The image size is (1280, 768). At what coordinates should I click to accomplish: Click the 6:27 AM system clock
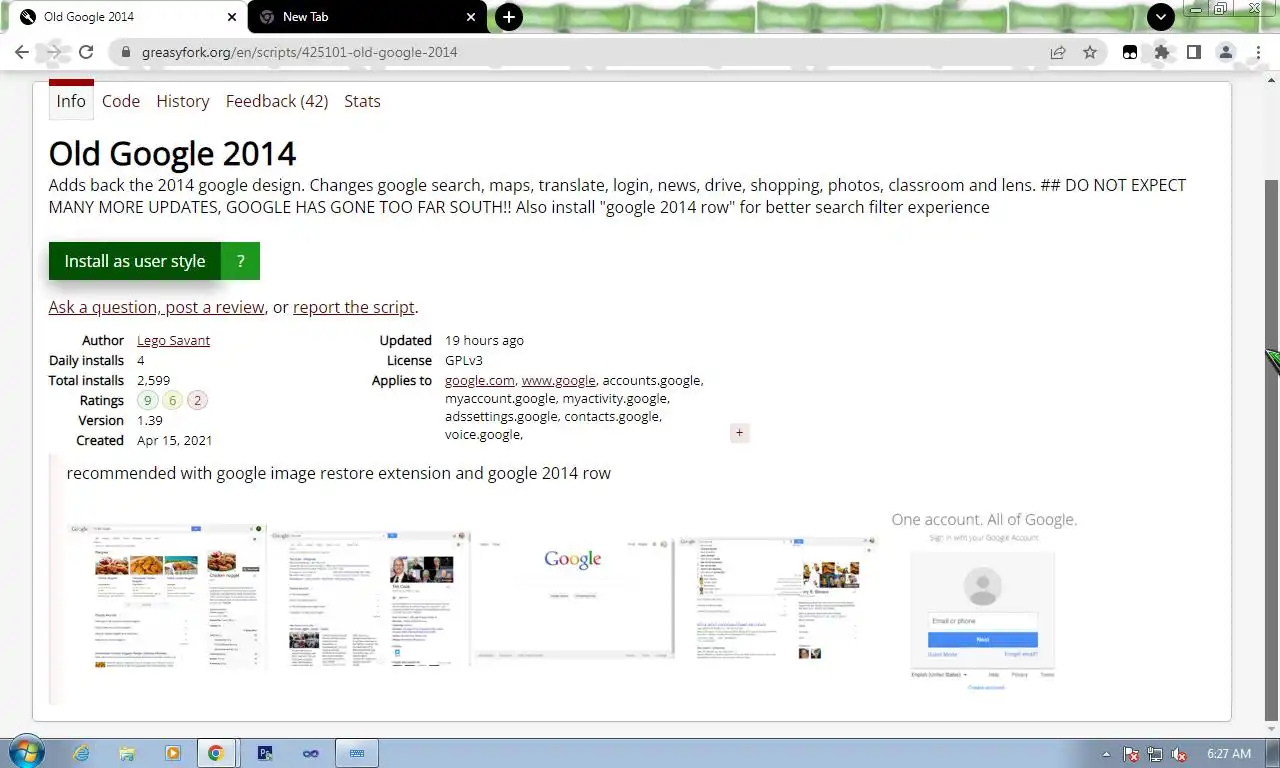click(1229, 754)
